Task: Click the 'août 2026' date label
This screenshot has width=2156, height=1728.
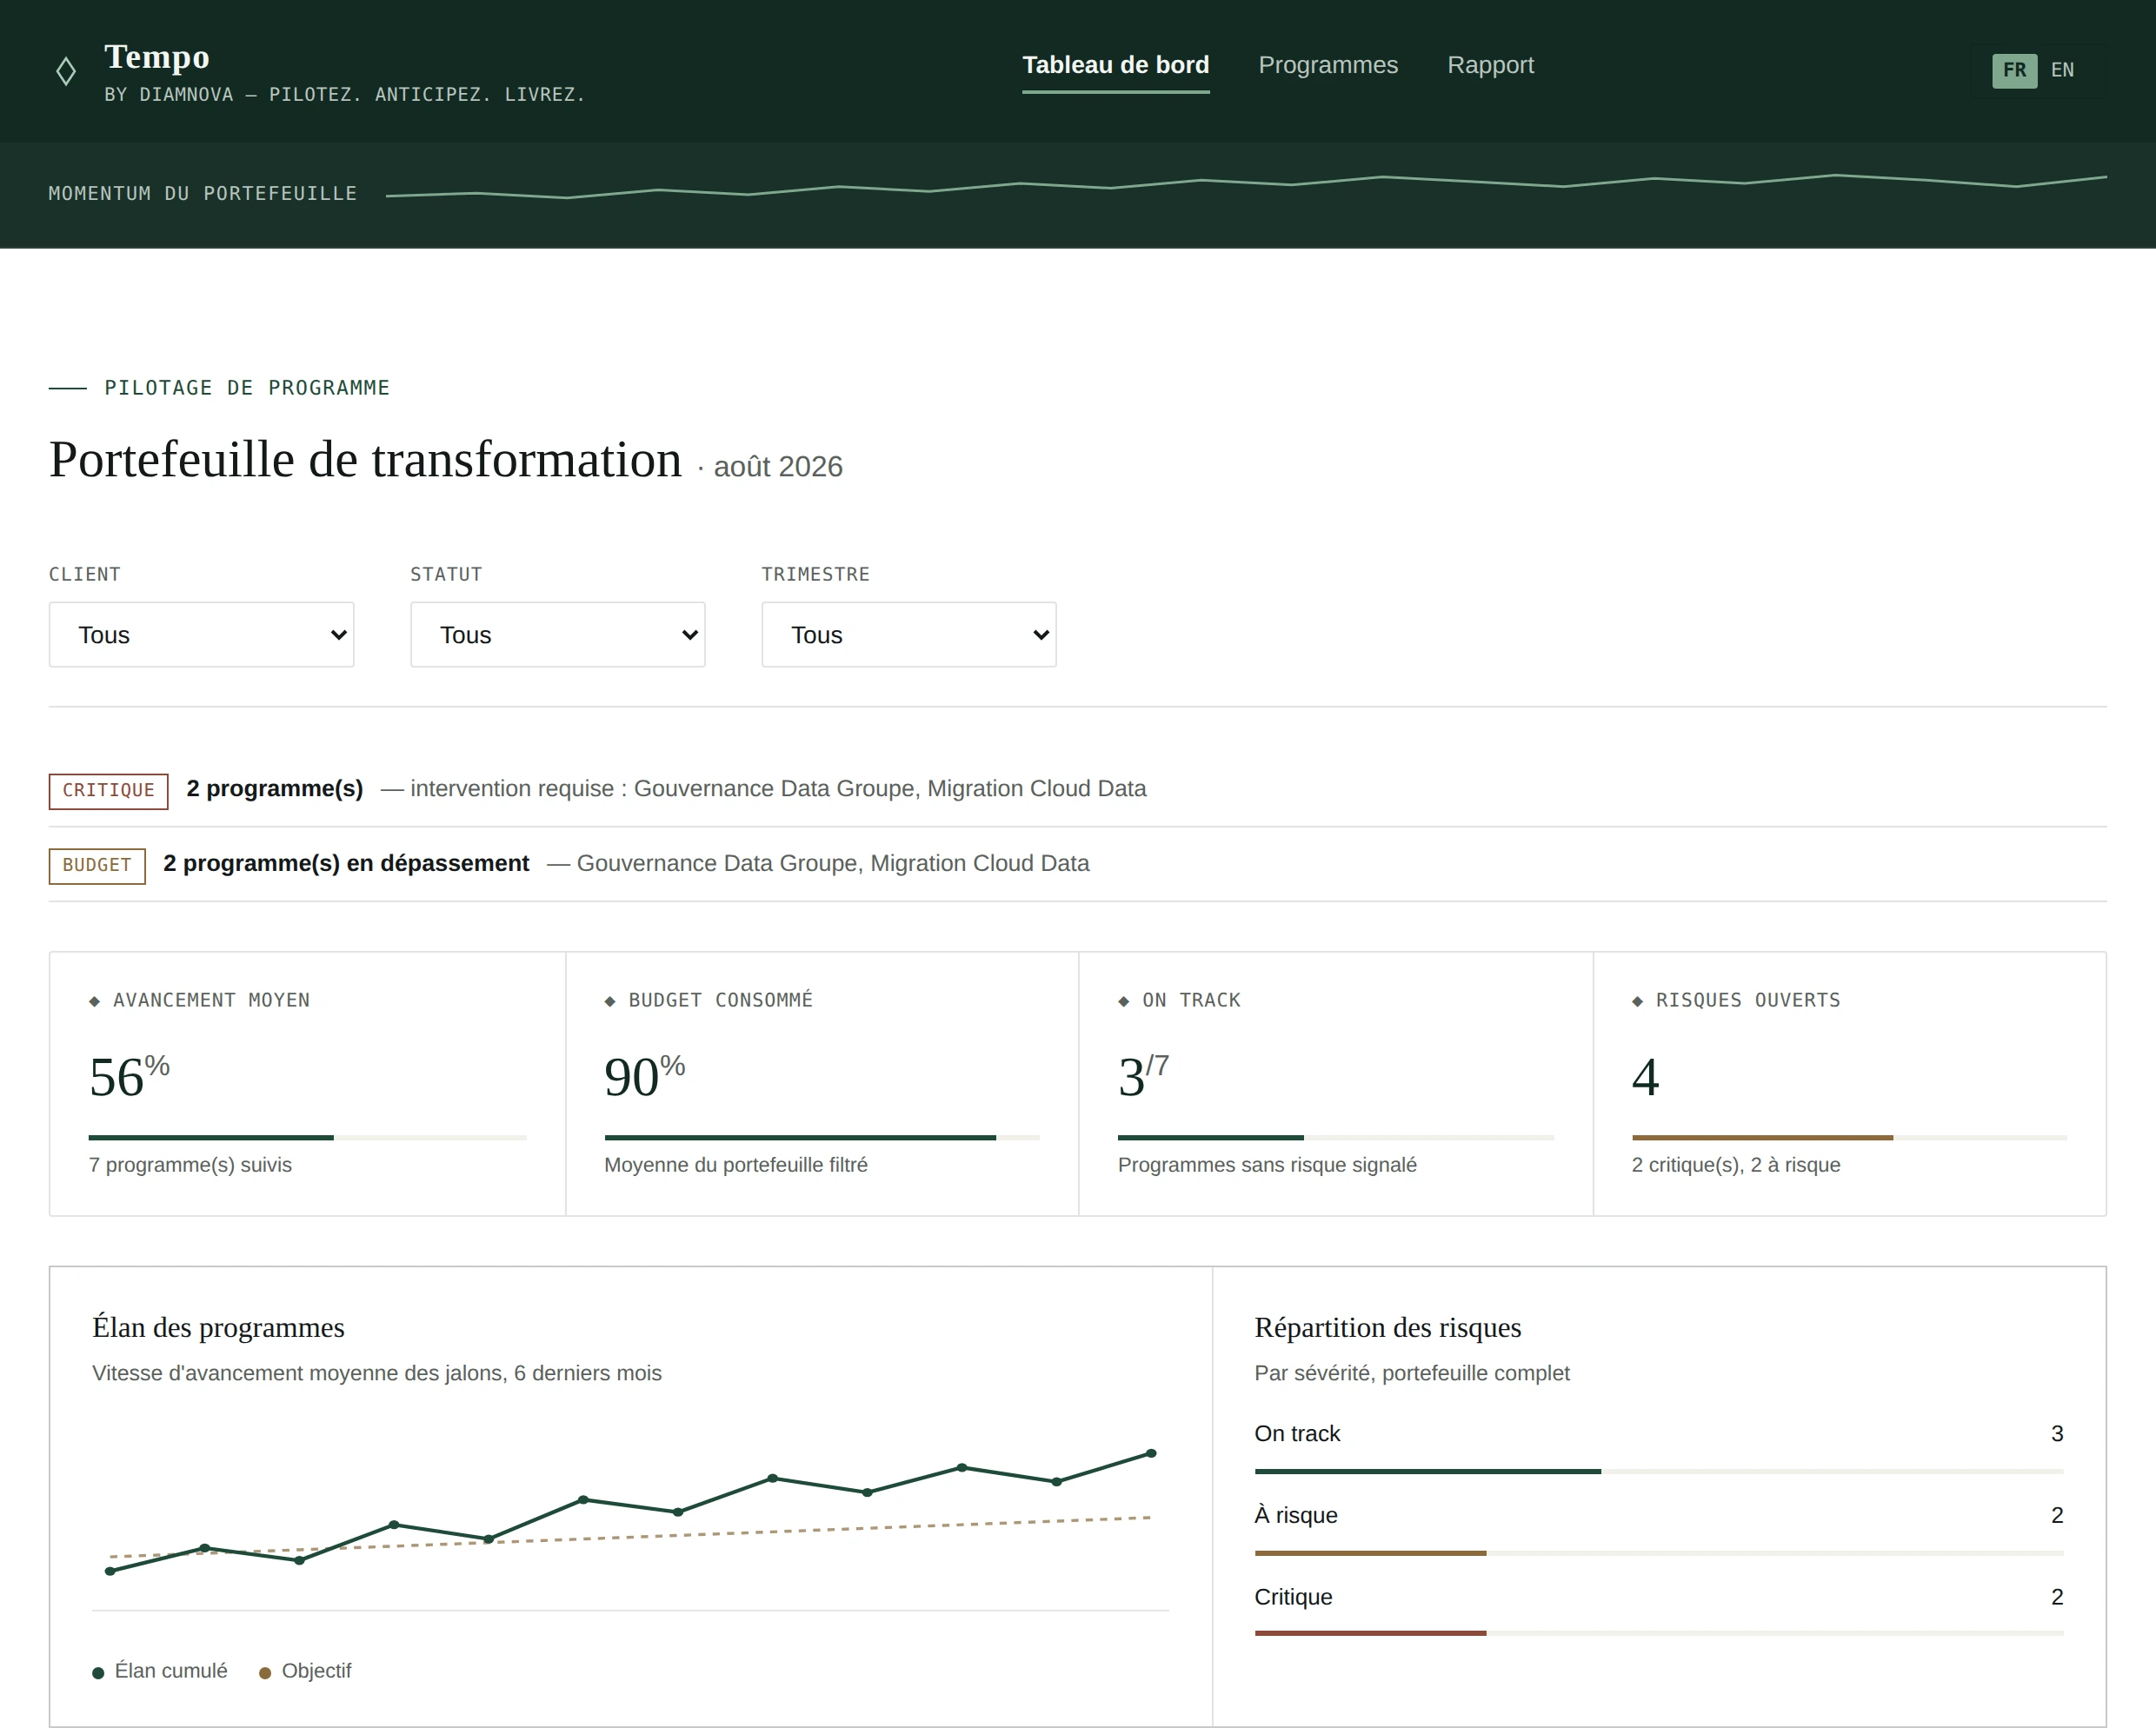Action: [x=778, y=467]
